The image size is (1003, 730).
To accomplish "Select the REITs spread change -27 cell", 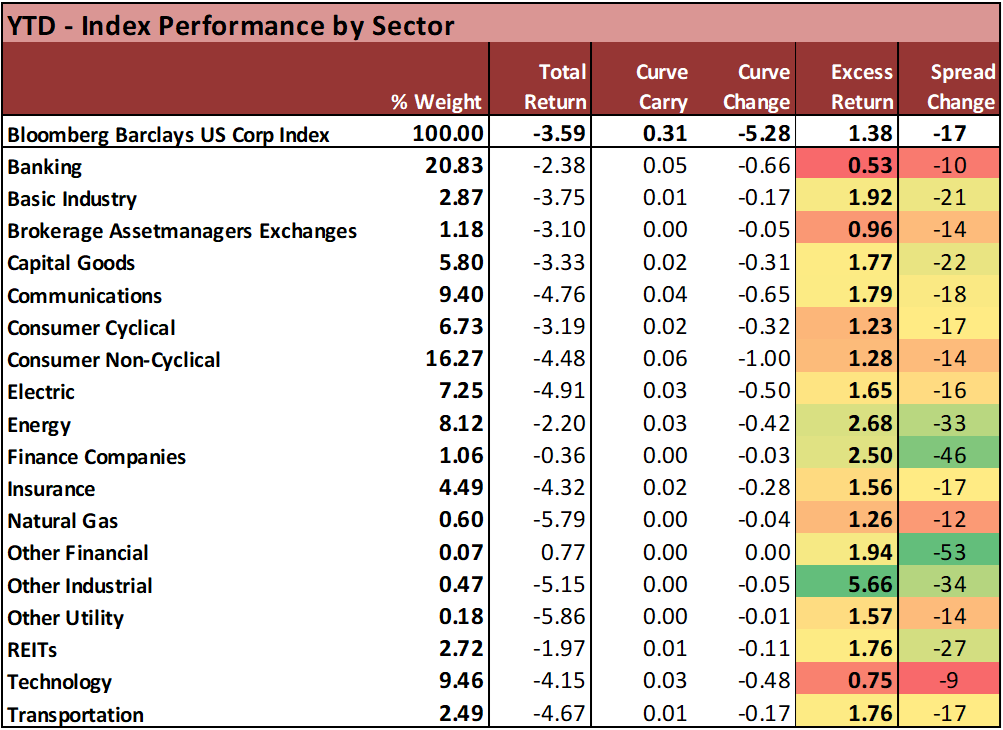I will click(949, 650).
